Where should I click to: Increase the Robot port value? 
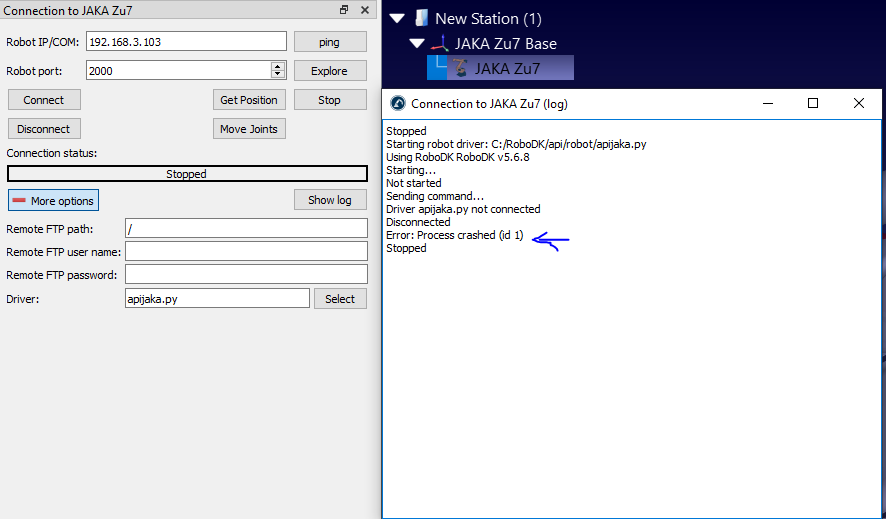[278, 66]
